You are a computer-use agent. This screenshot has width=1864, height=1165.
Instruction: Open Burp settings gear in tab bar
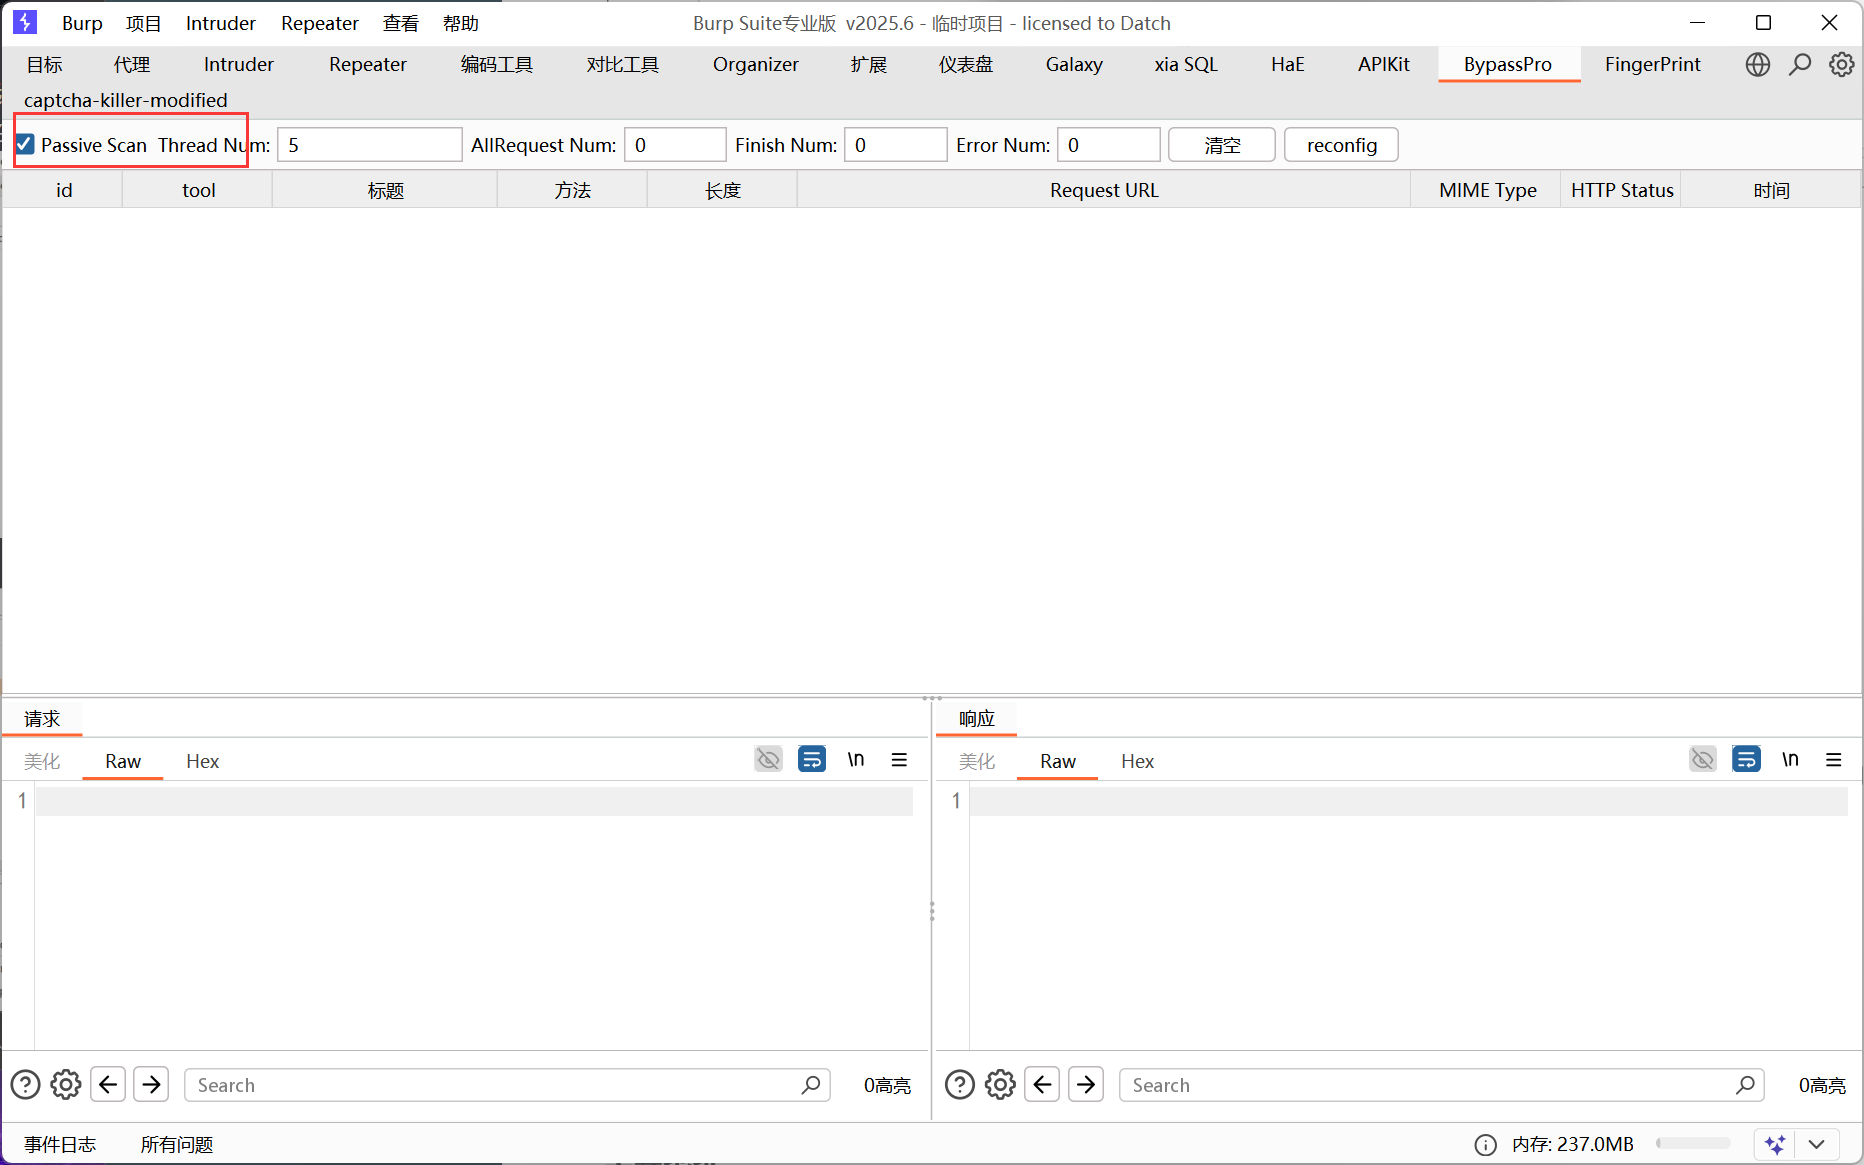coord(1842,65)
